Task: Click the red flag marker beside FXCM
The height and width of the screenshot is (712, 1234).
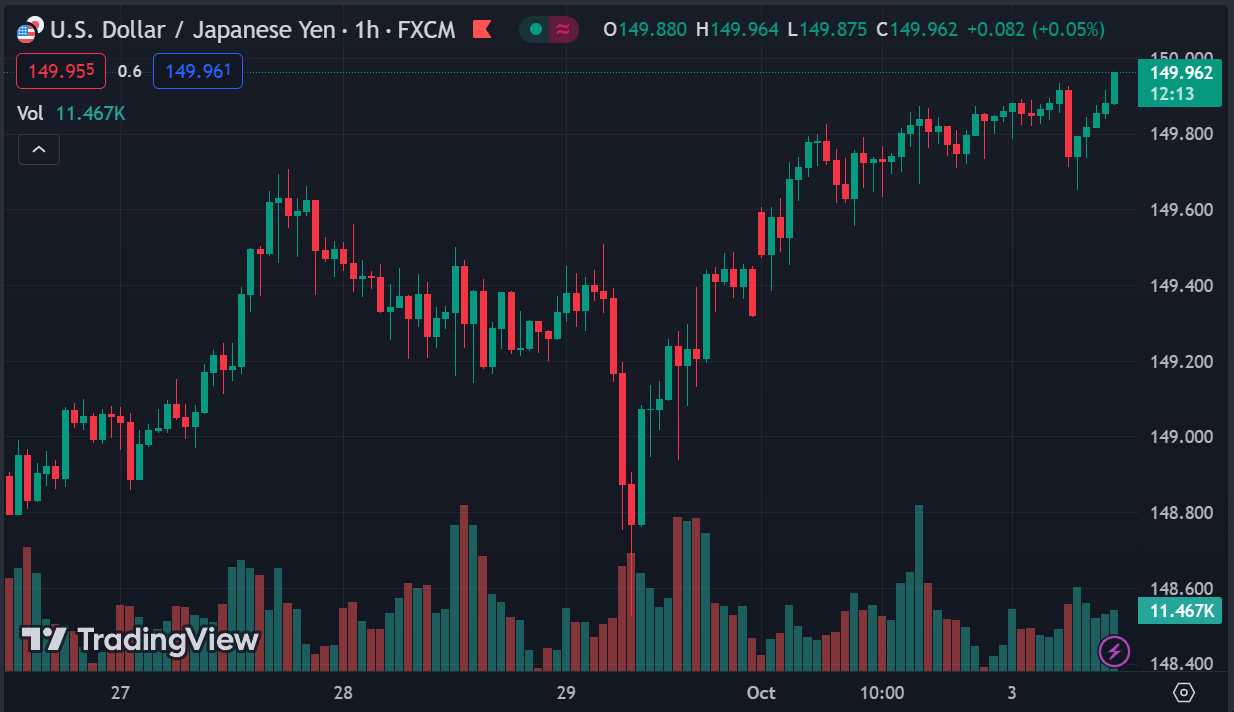Action: (x=481, y=29)
